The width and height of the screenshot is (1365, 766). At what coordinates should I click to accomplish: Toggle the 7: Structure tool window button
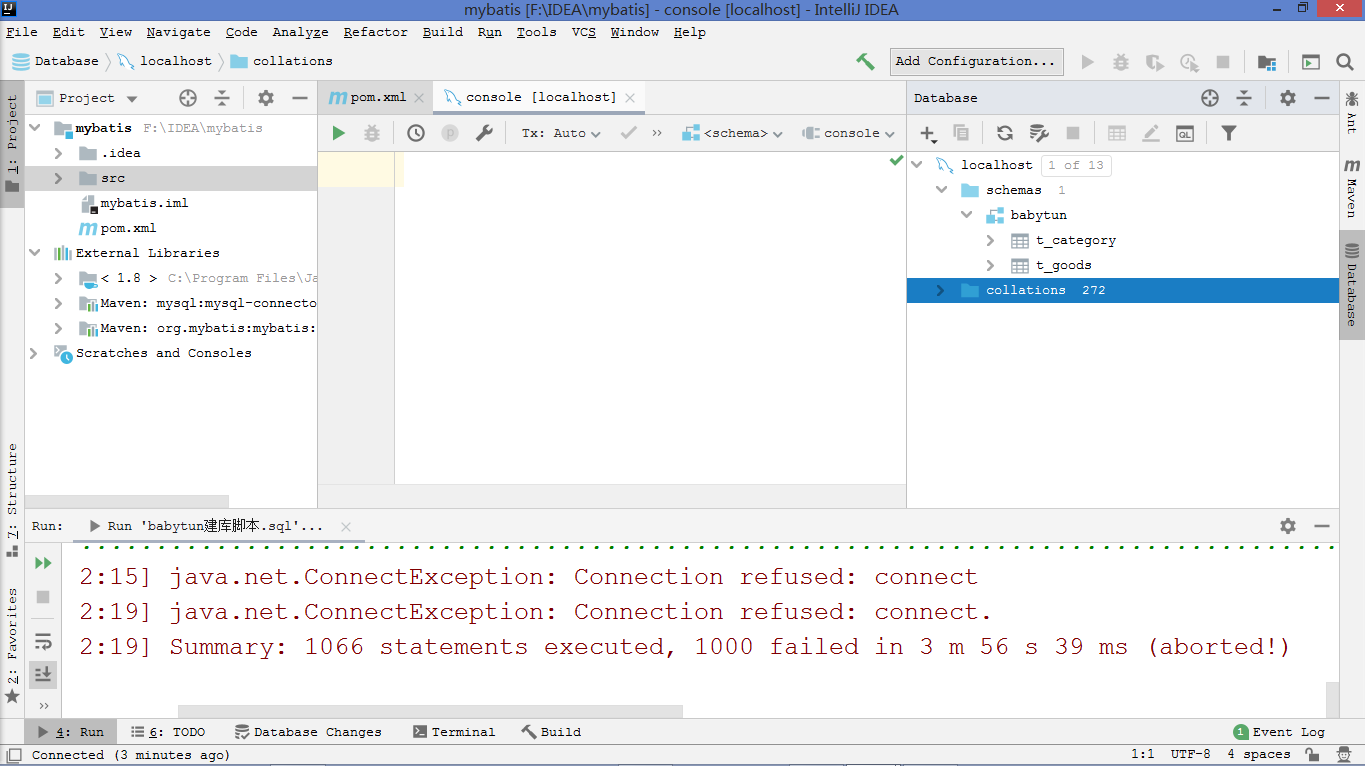click(x=12, y=498)
